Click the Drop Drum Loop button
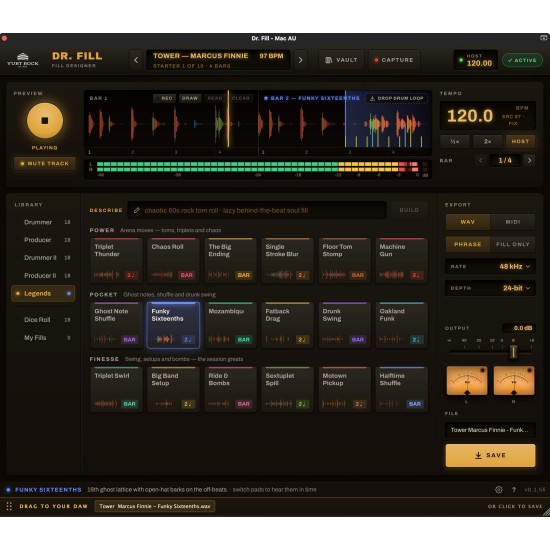Screen dimensions: 550x550 tap(397, 98)
